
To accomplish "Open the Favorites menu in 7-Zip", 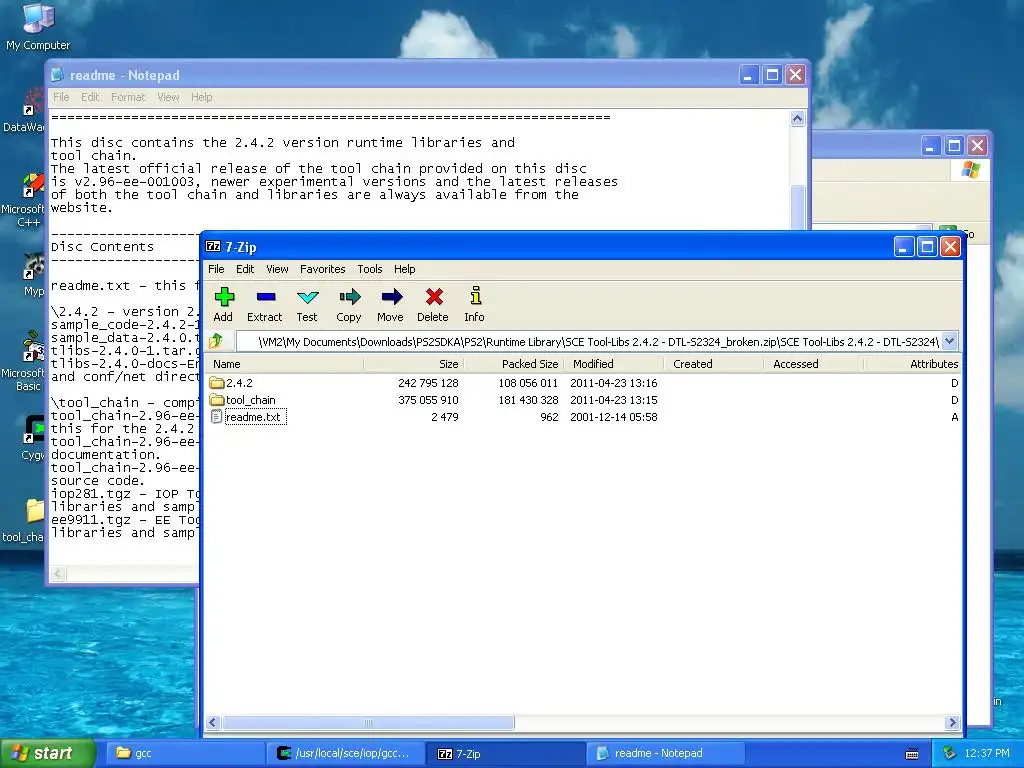I will [x=323, y=269].
